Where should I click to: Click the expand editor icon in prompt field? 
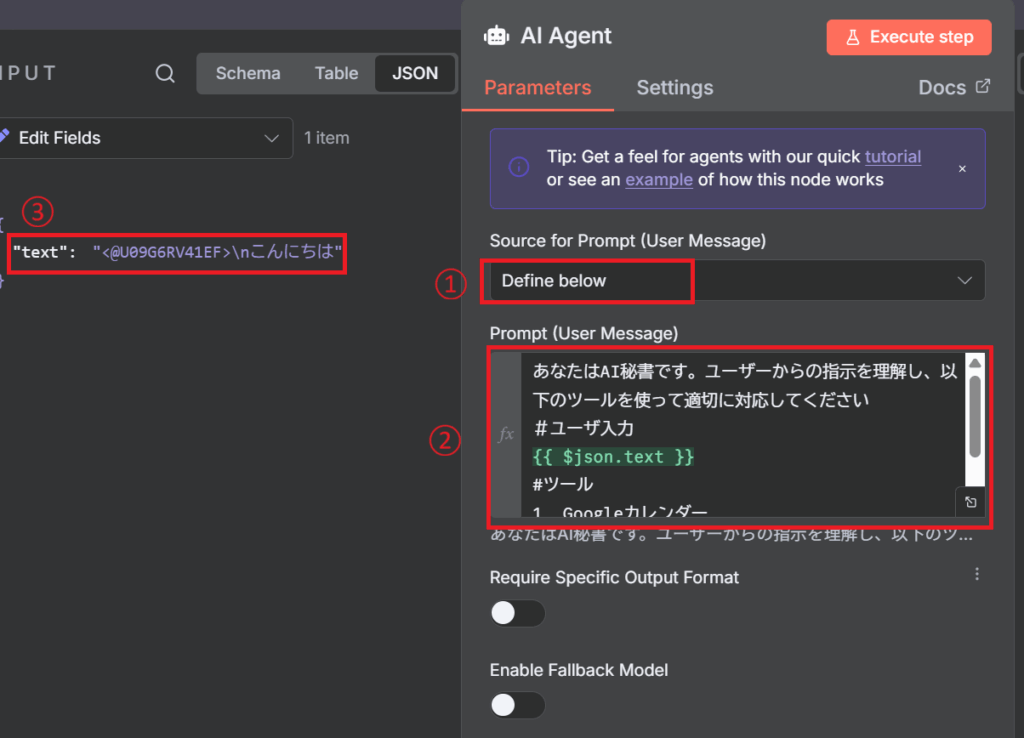(970, 502)
